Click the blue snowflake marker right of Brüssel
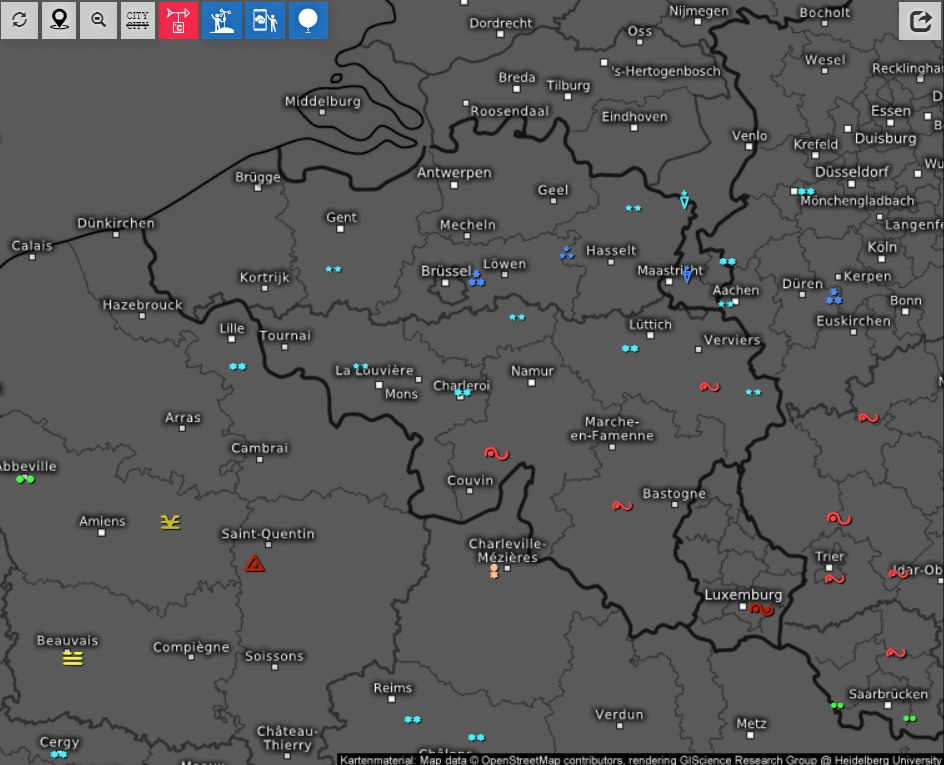Viewport: 944px width, 765px height. tap(477, 281)
